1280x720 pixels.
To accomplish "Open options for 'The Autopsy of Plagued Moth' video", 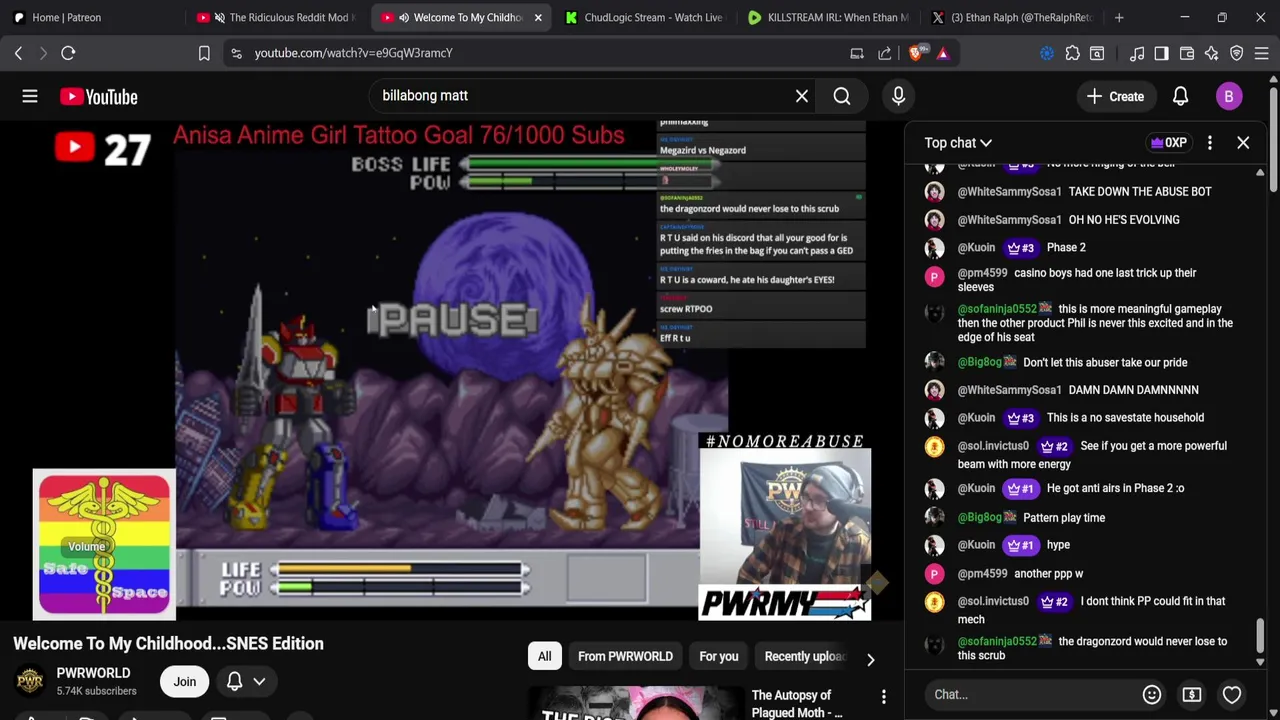I will [x=883, y=696].
